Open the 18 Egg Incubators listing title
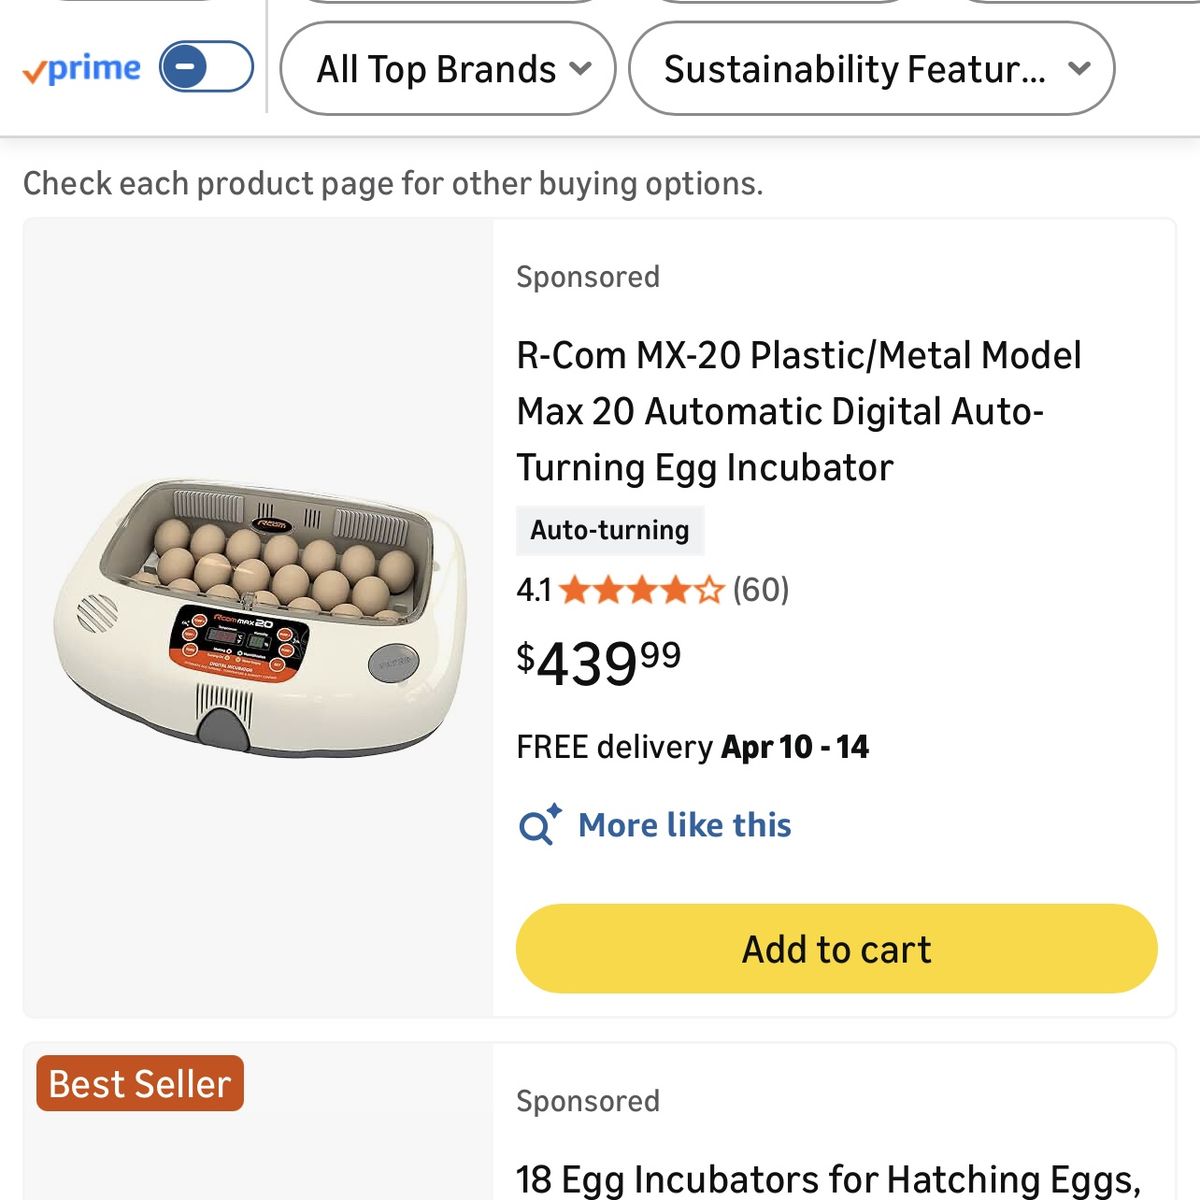The width and height of the screenshot is (1200, 1200). (x=828, y=1179)
